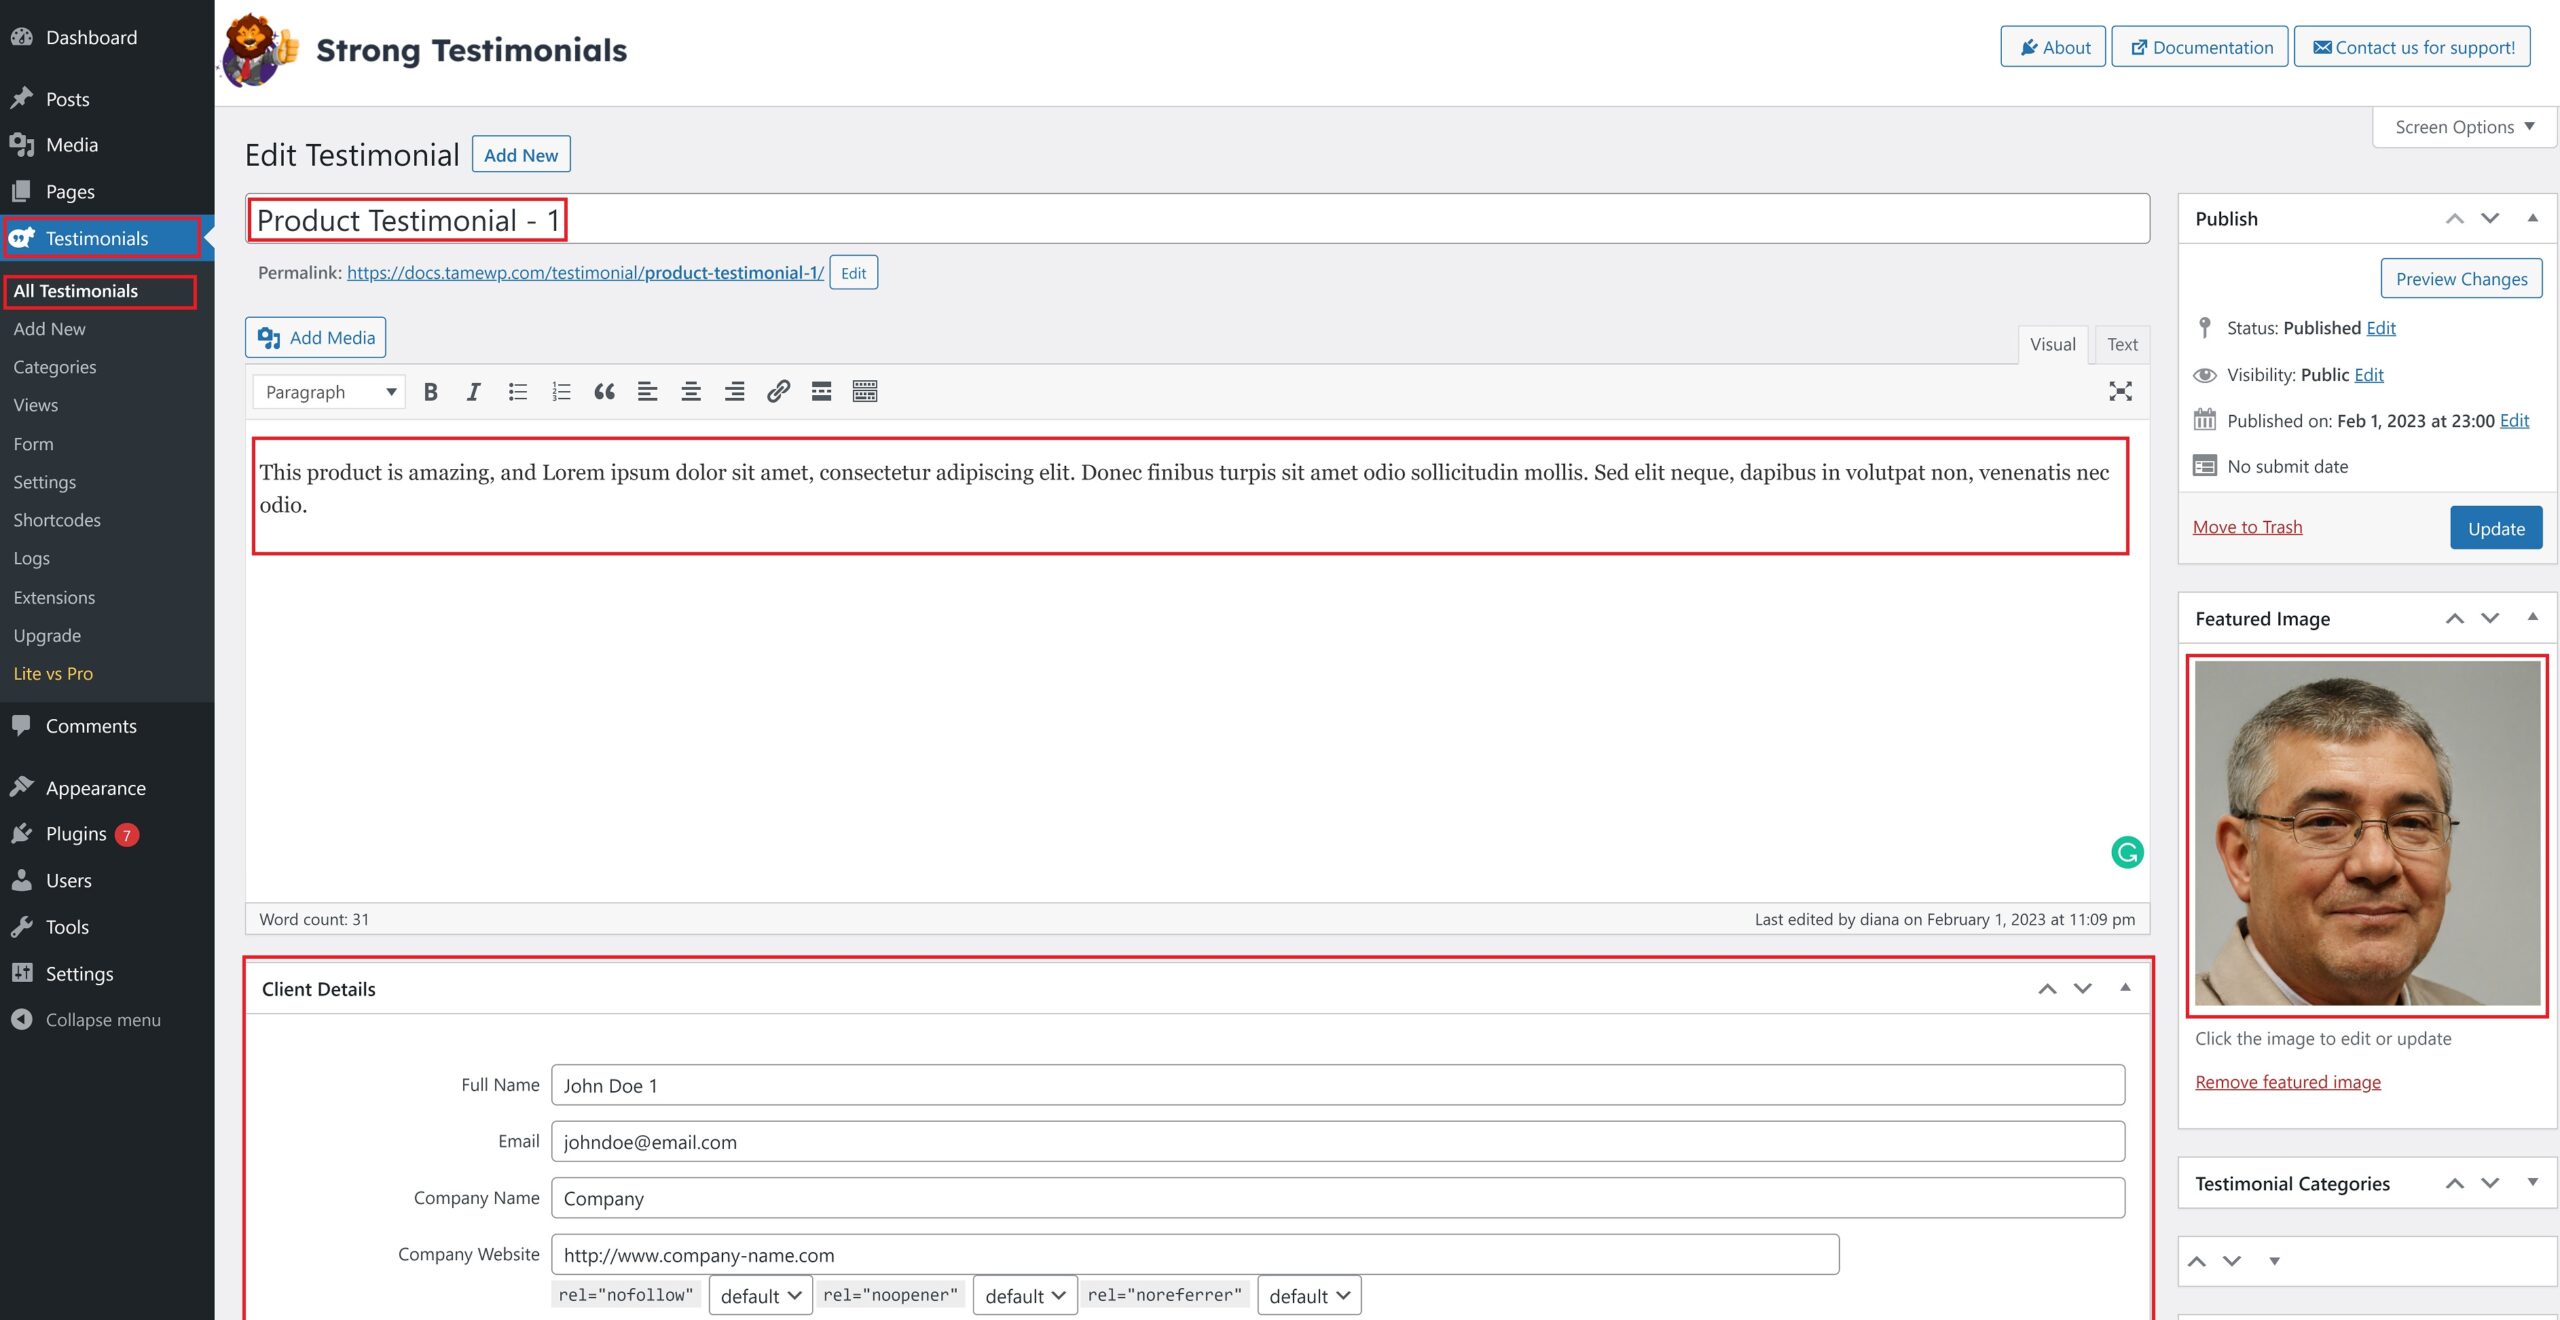
Task: Open the Documentation button
Action: click(x=2200, y=47)
